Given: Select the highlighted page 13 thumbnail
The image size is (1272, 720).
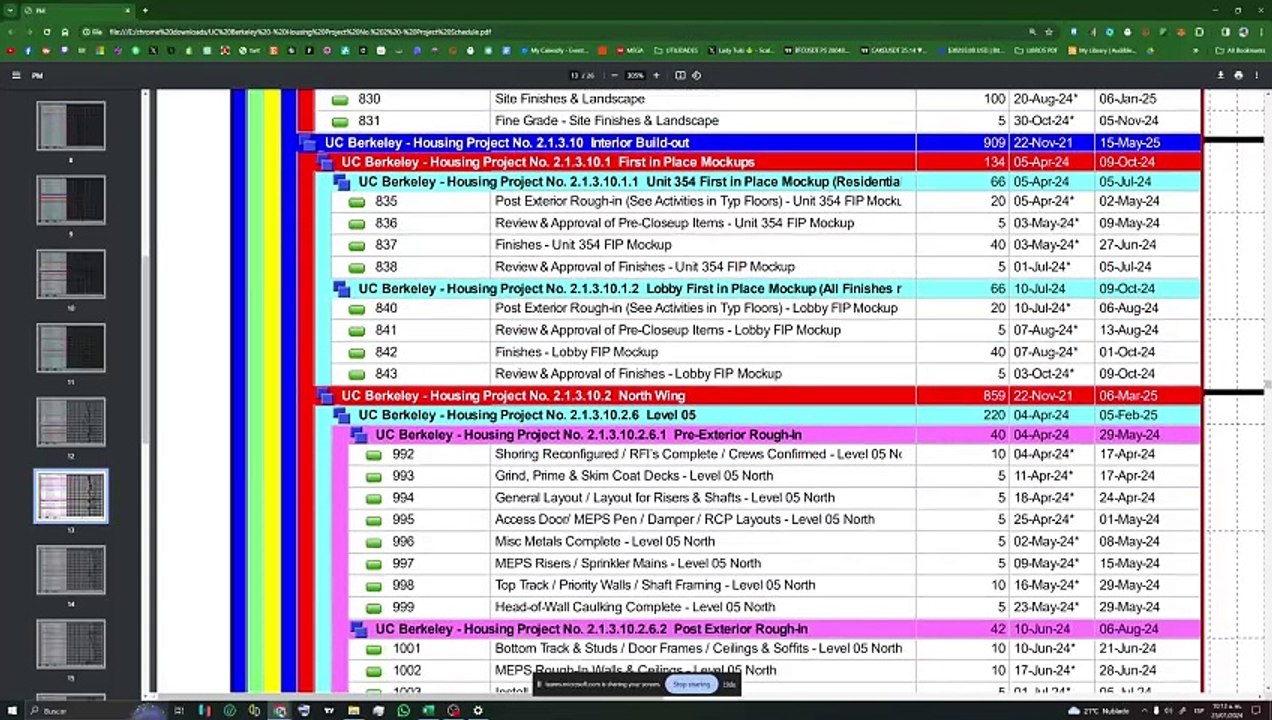Looking at the screenshot, I should [x=71, y=497].
